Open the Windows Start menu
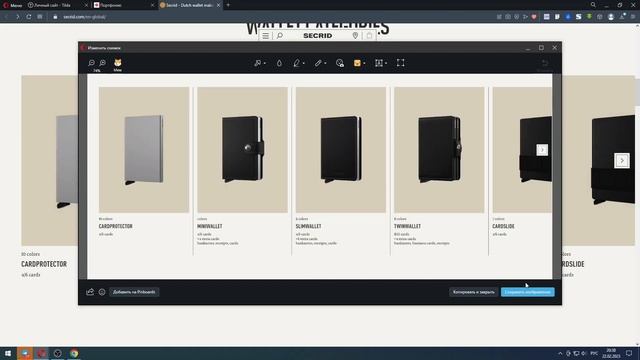640x360 pixels. click(8, 353)
